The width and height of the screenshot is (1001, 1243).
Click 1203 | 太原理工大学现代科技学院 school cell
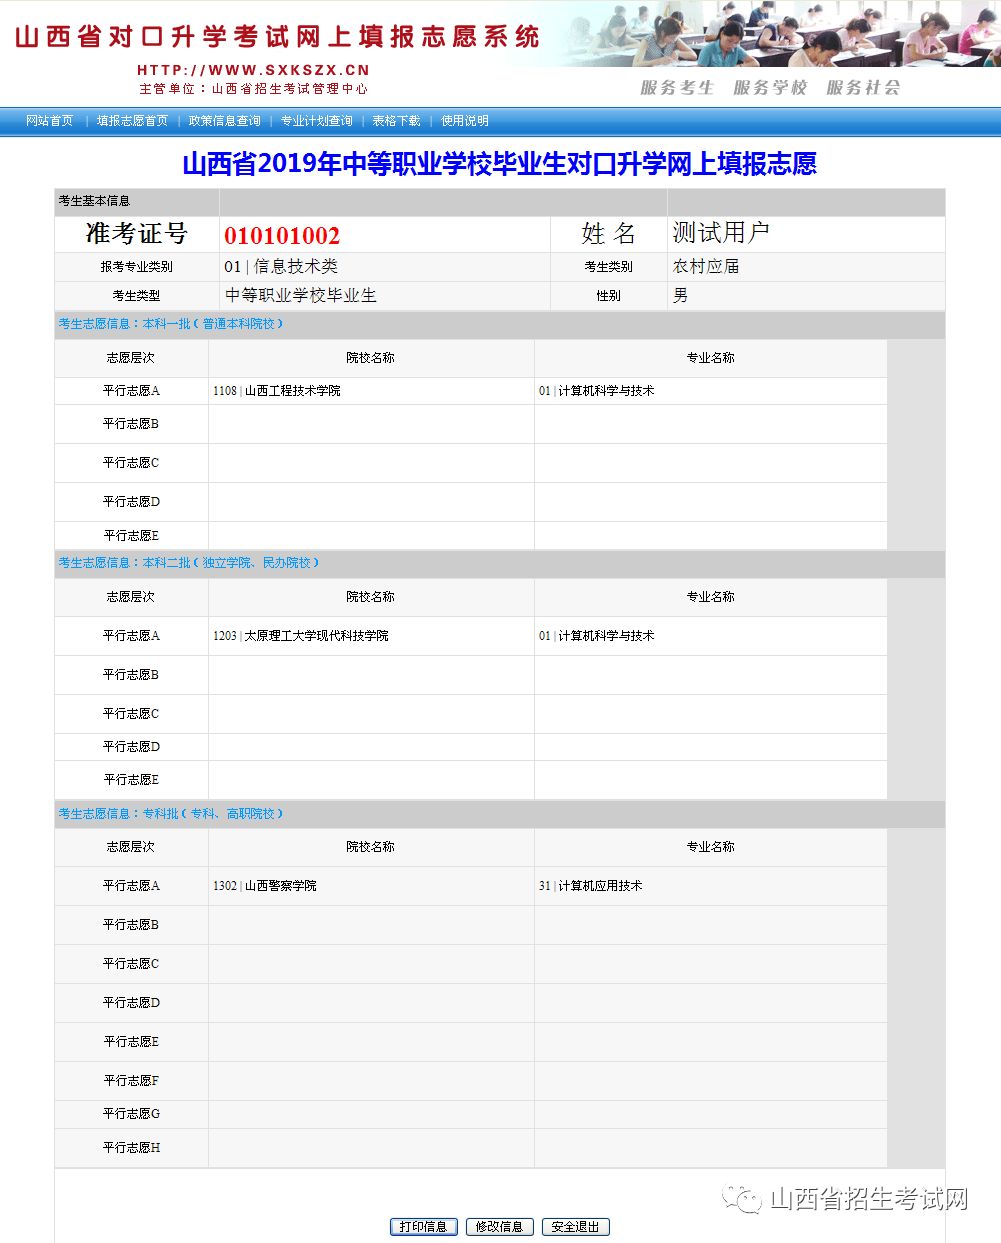coord(301,636)
